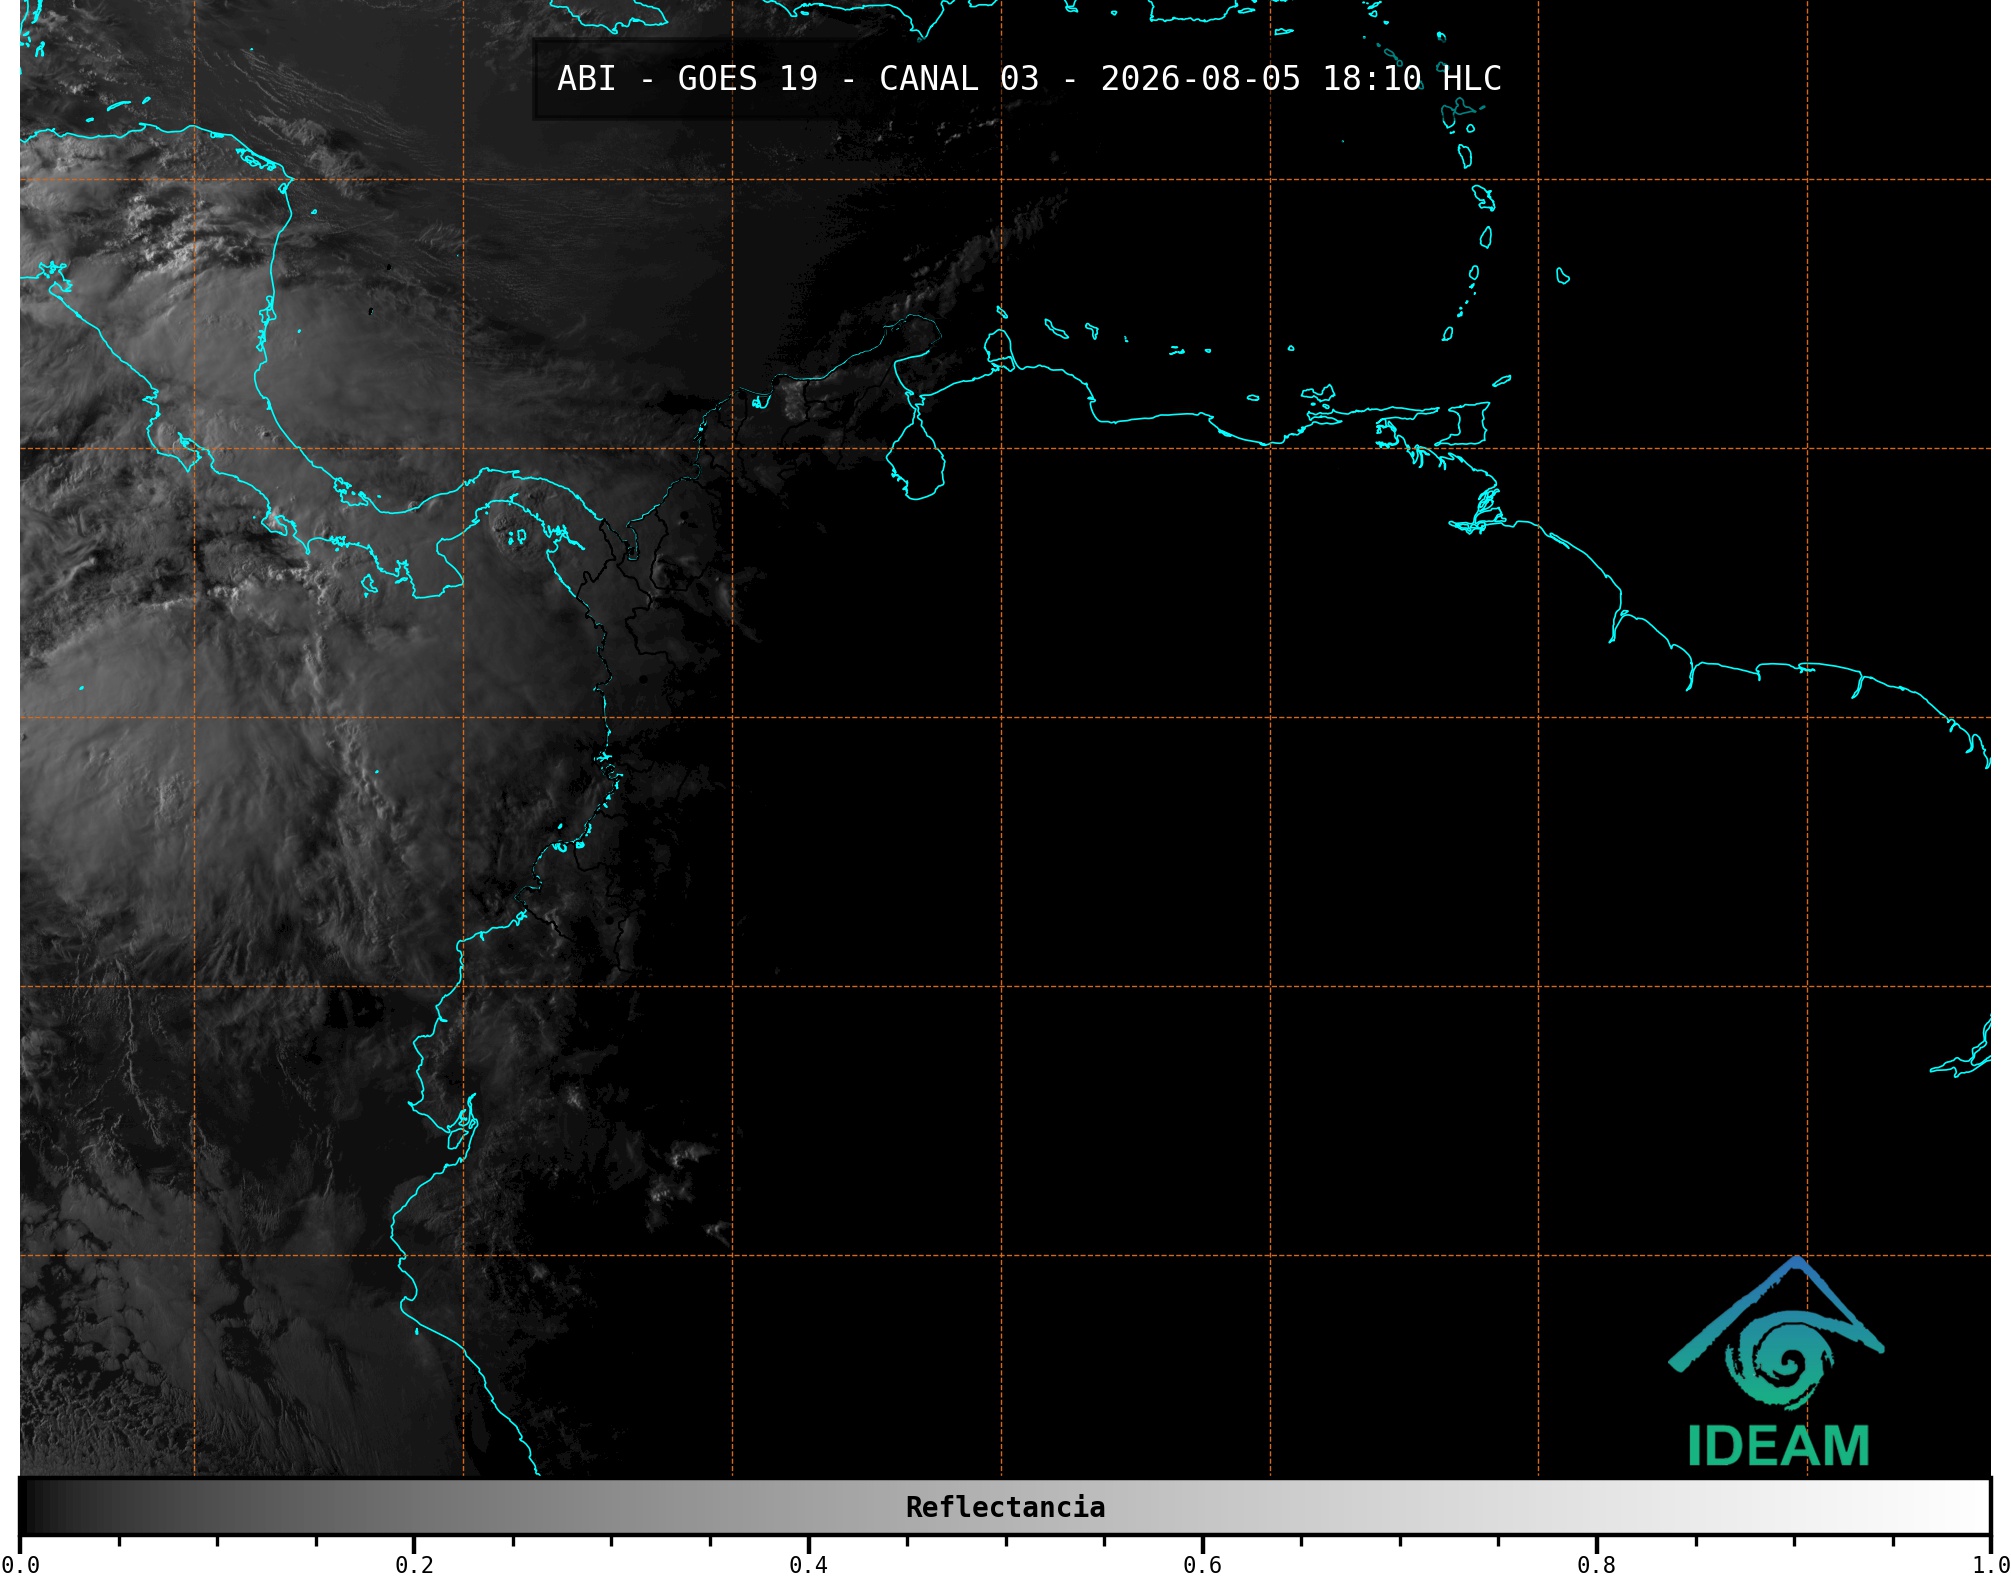Click the 0.8 colorbar tick label
Viewport: 2011px width, 1577px height.
click(x=1596, y=1564)
